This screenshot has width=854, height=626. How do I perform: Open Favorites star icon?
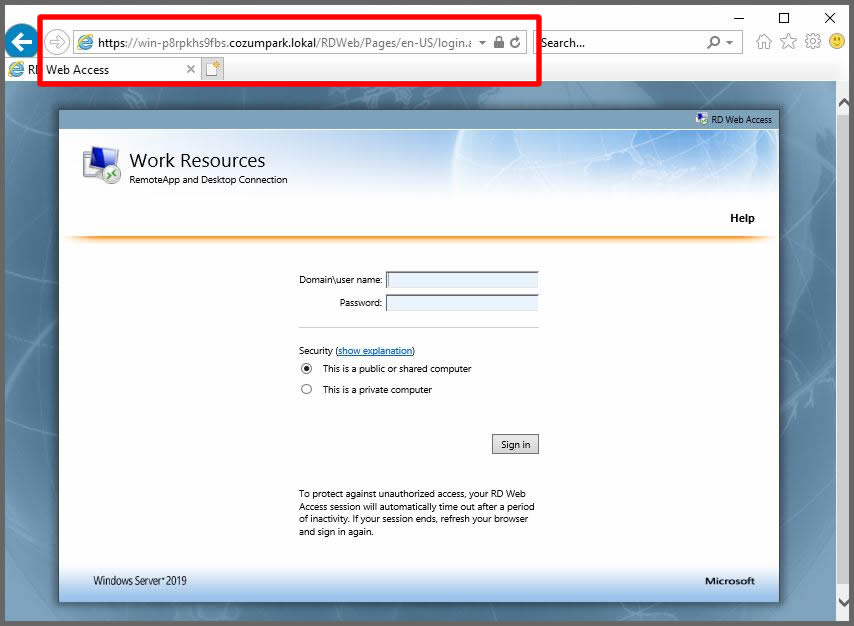(x=788, y=41)
